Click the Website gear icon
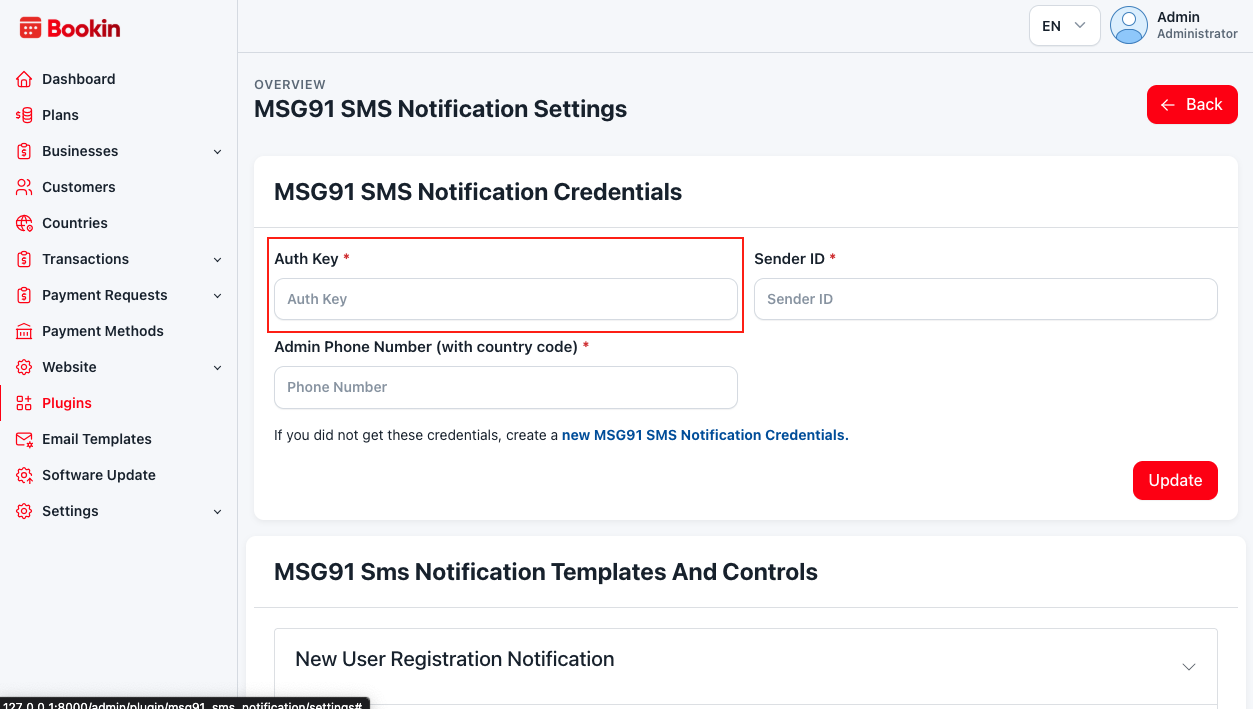This screenshot has width=1253, height=709. (x=24, y=367)
